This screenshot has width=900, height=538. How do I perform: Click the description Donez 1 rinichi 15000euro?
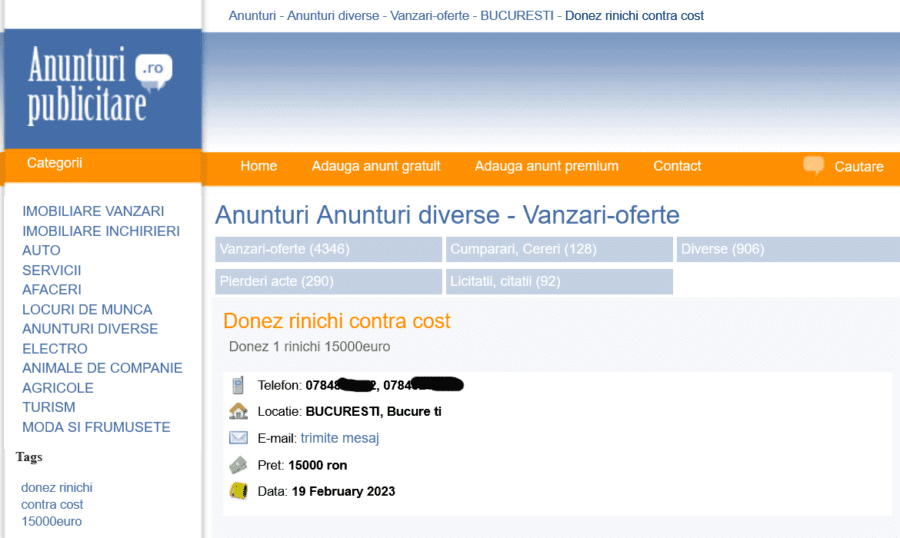coord(309,347)
